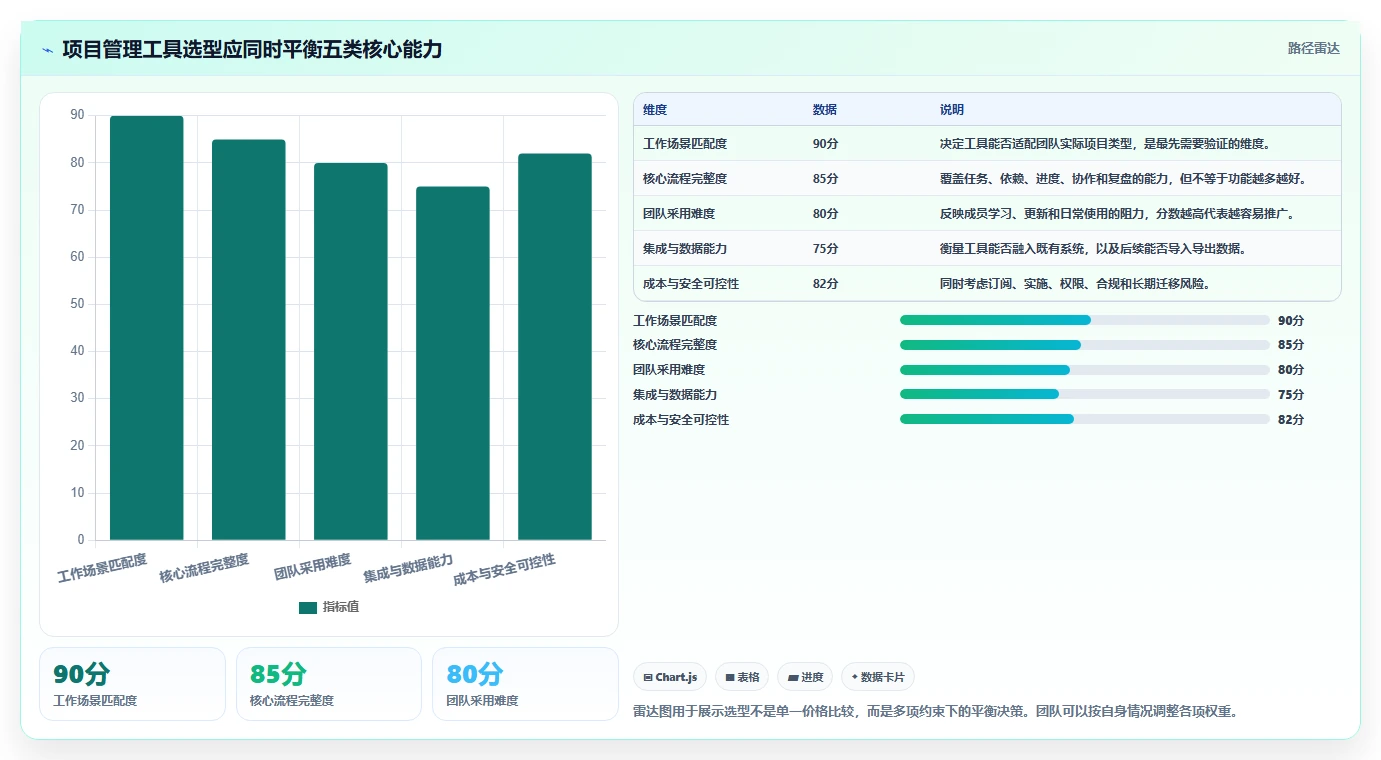The height and width of the screenshot is (760, 1381).
Task: Click the 90 tick on the y-axis
Action: coord(77,116)
